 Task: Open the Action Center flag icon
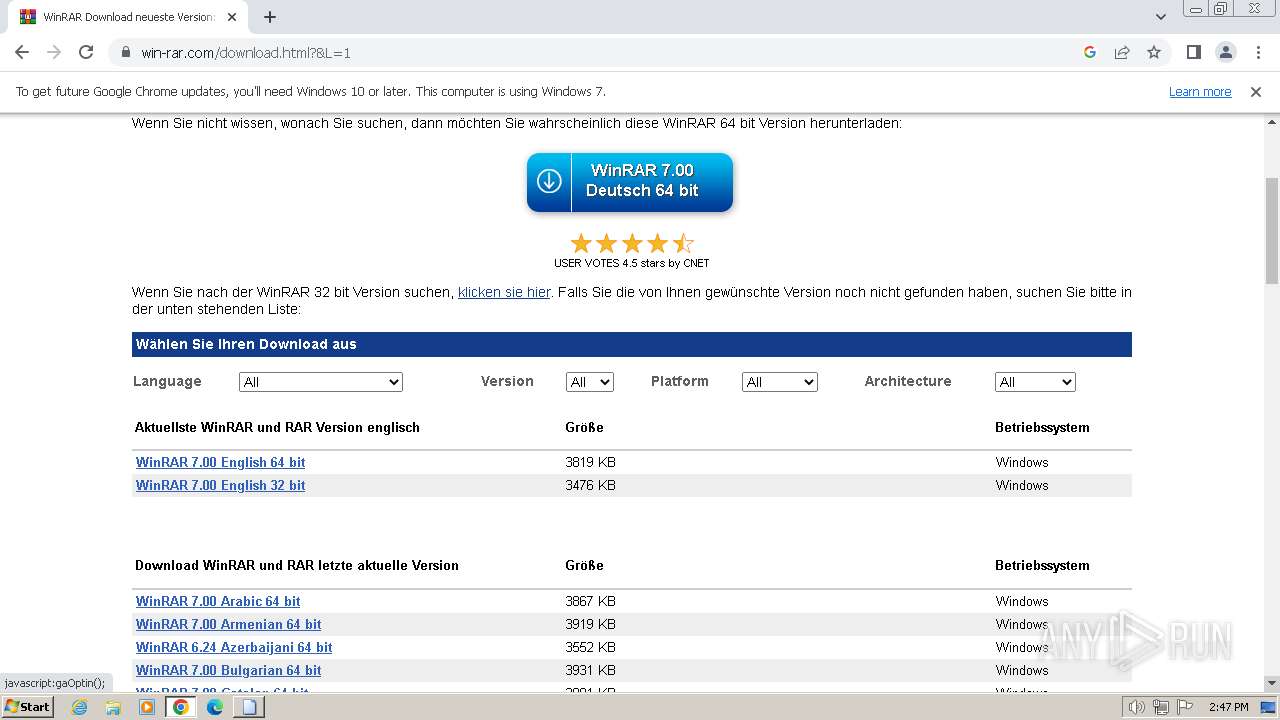(x=1184, y=707)
